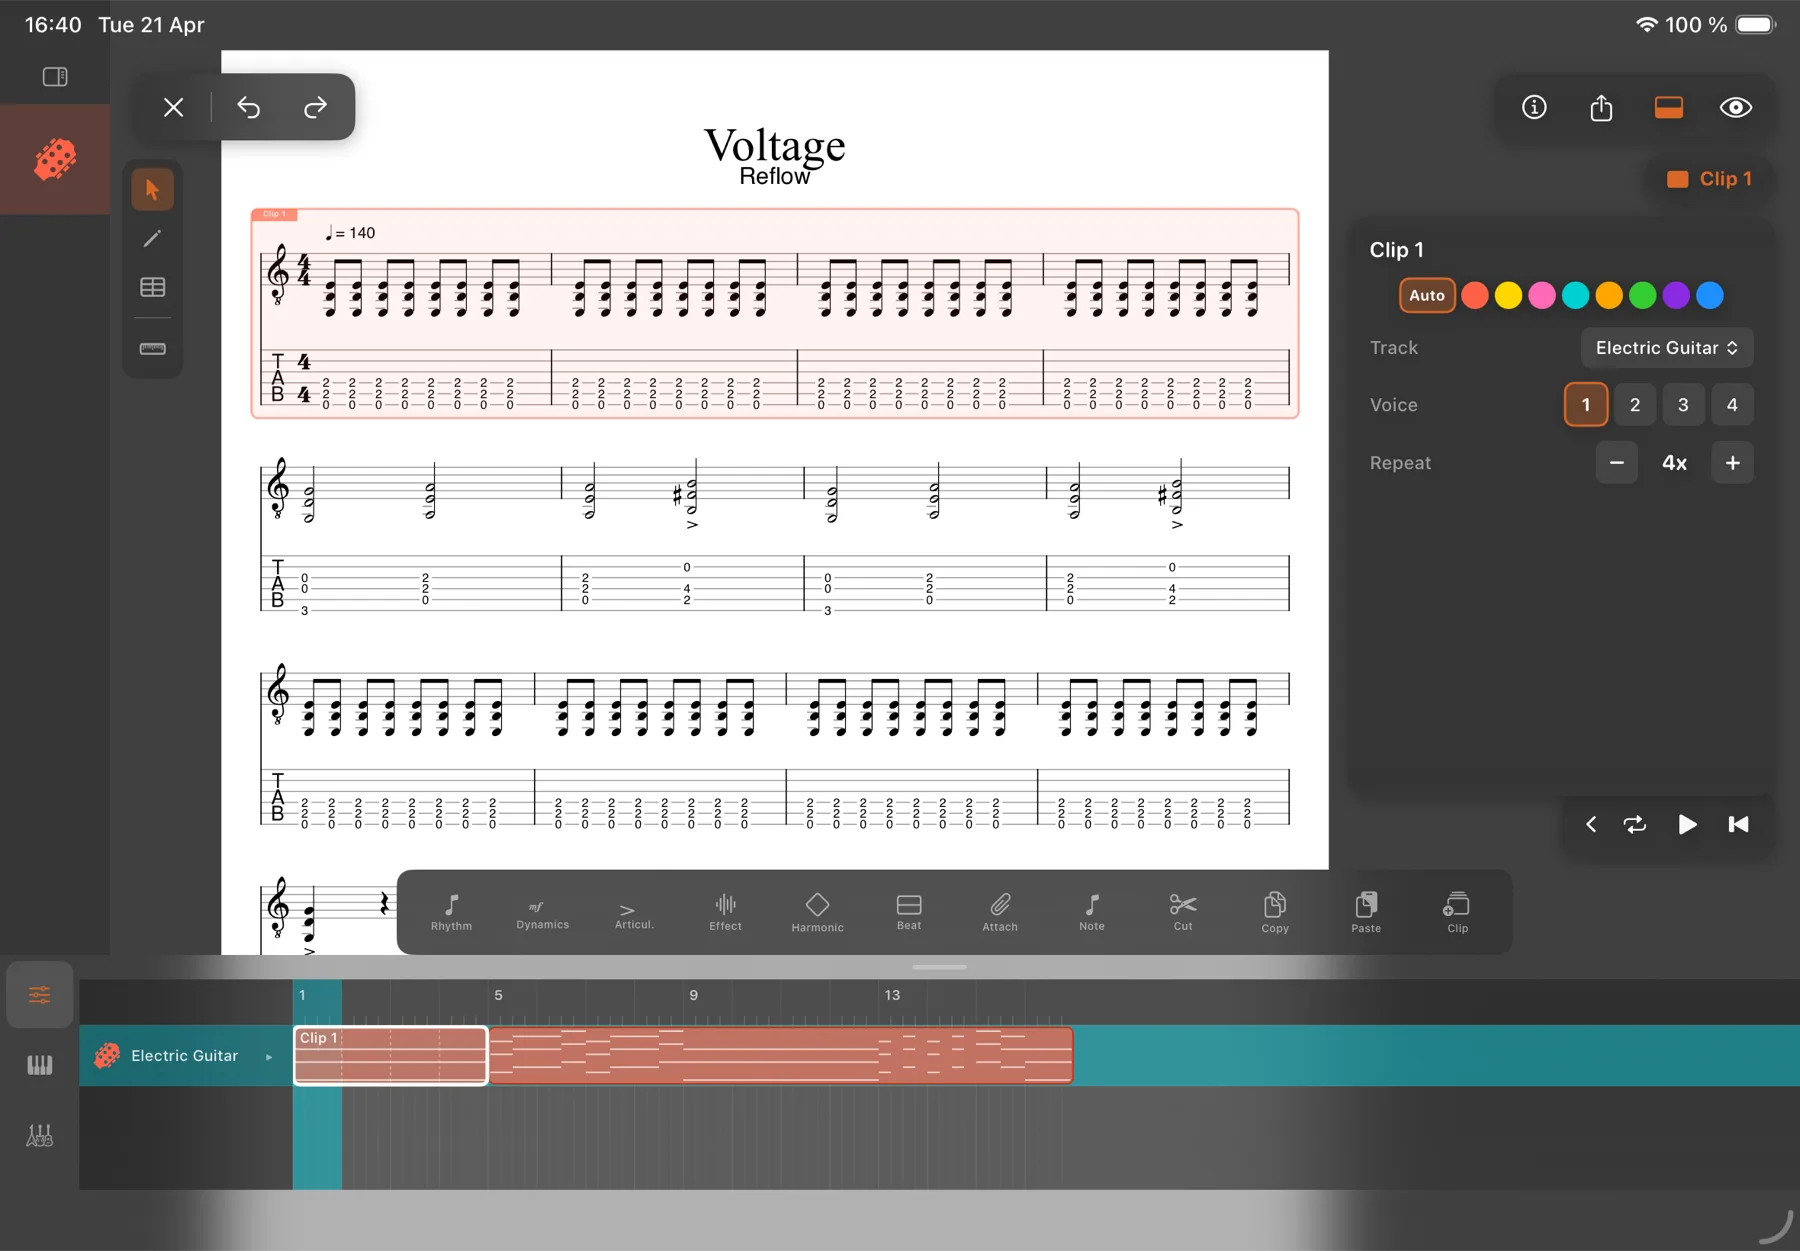The width and height of the screenshot is (1800, 1251).
Task: Open the Dynamics menu
Action: (x=543, y=913)
